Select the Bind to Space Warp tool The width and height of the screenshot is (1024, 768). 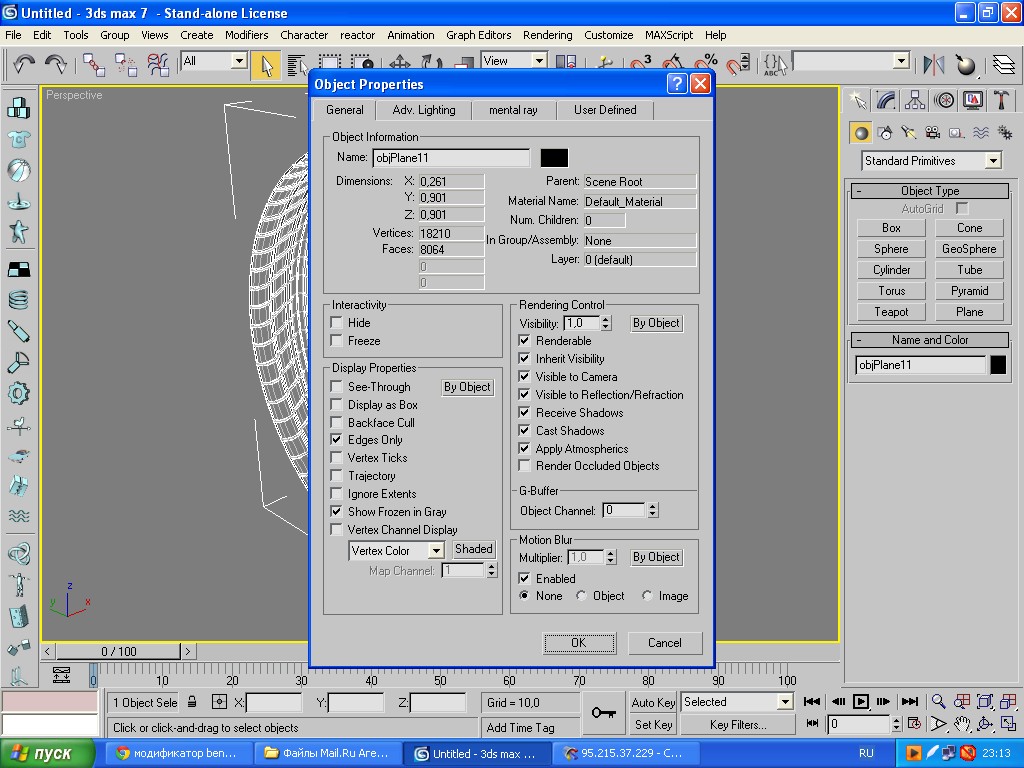click(x=157, y=65)
